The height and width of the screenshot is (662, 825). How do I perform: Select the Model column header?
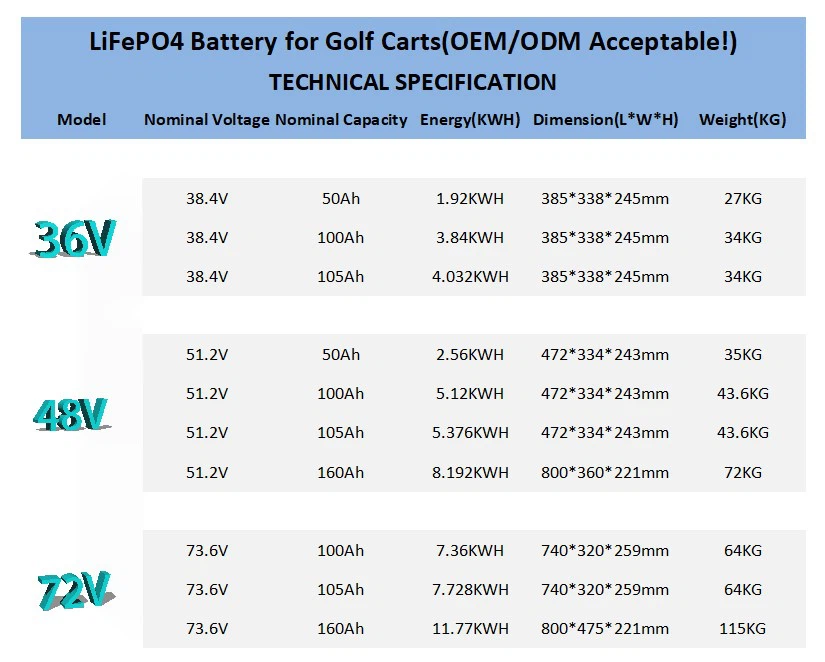coord(81,120)
